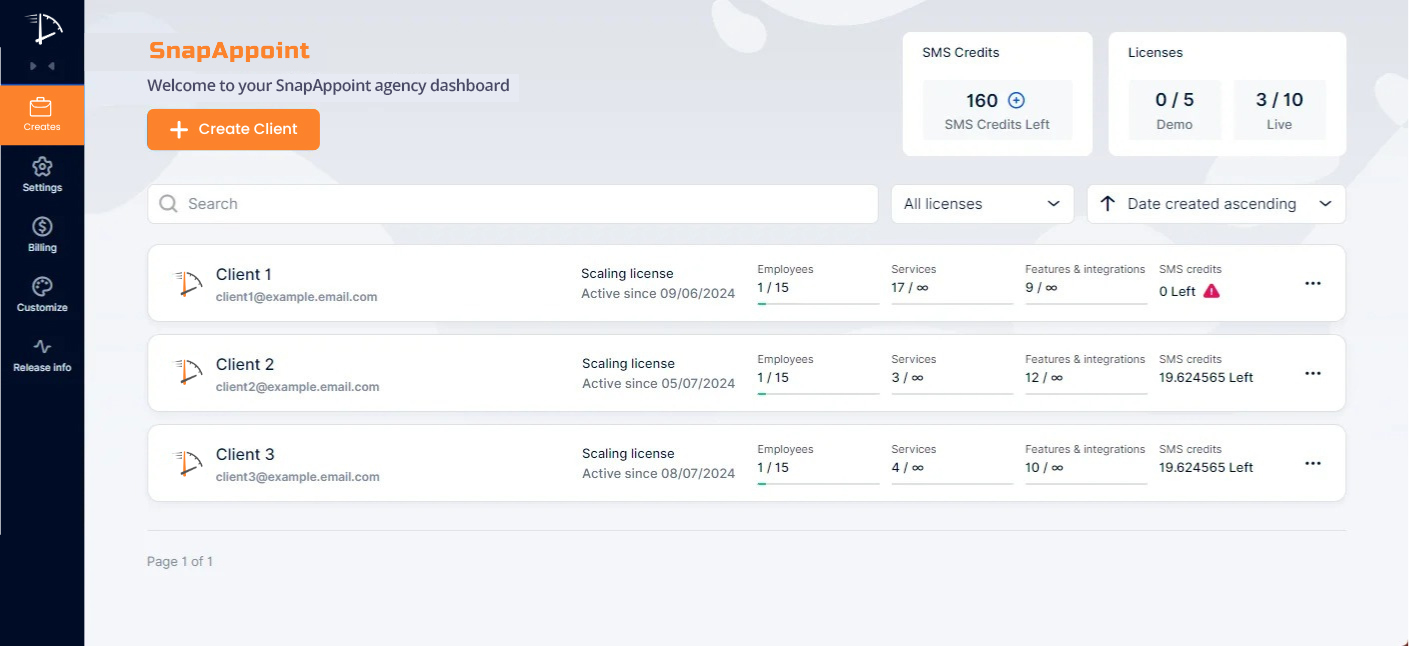The height and width of the screenshot is (646, 1409).
Task: Open the Client 1 name
Action: pyautogui.click(x=244, y=275)
